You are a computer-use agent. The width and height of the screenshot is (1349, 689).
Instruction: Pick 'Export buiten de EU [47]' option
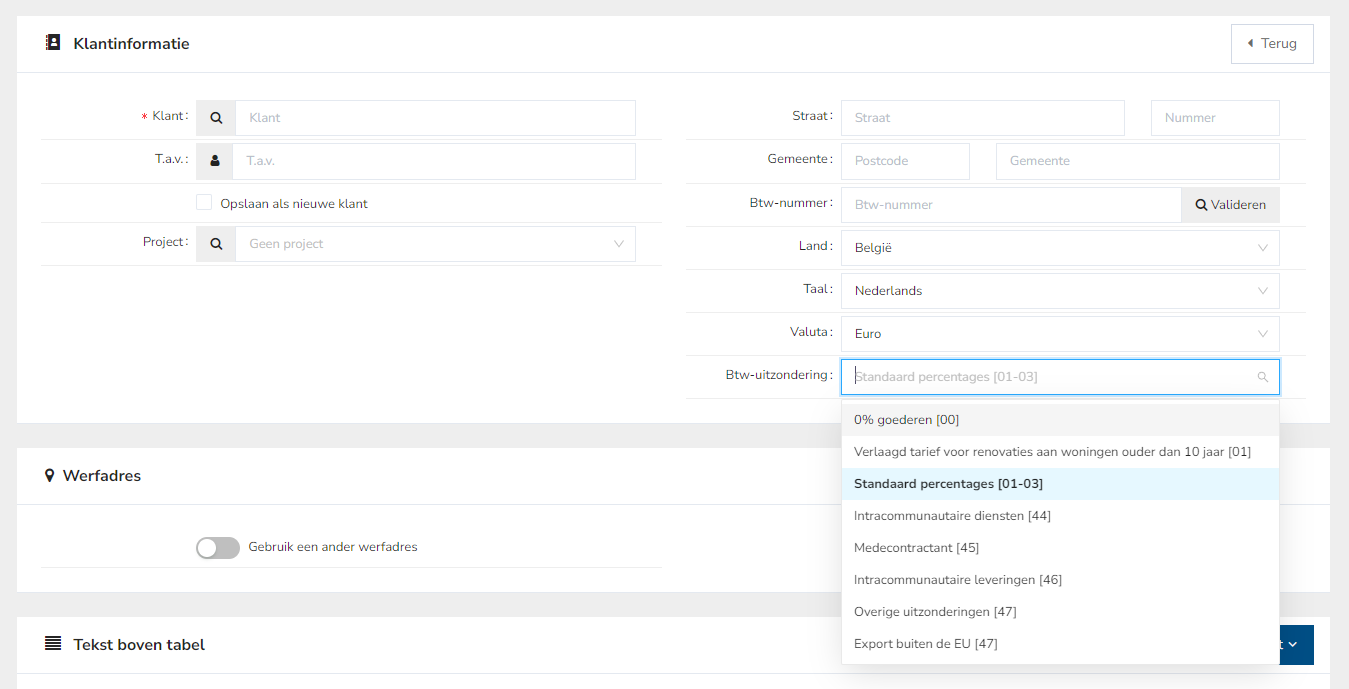click(925, 644)
